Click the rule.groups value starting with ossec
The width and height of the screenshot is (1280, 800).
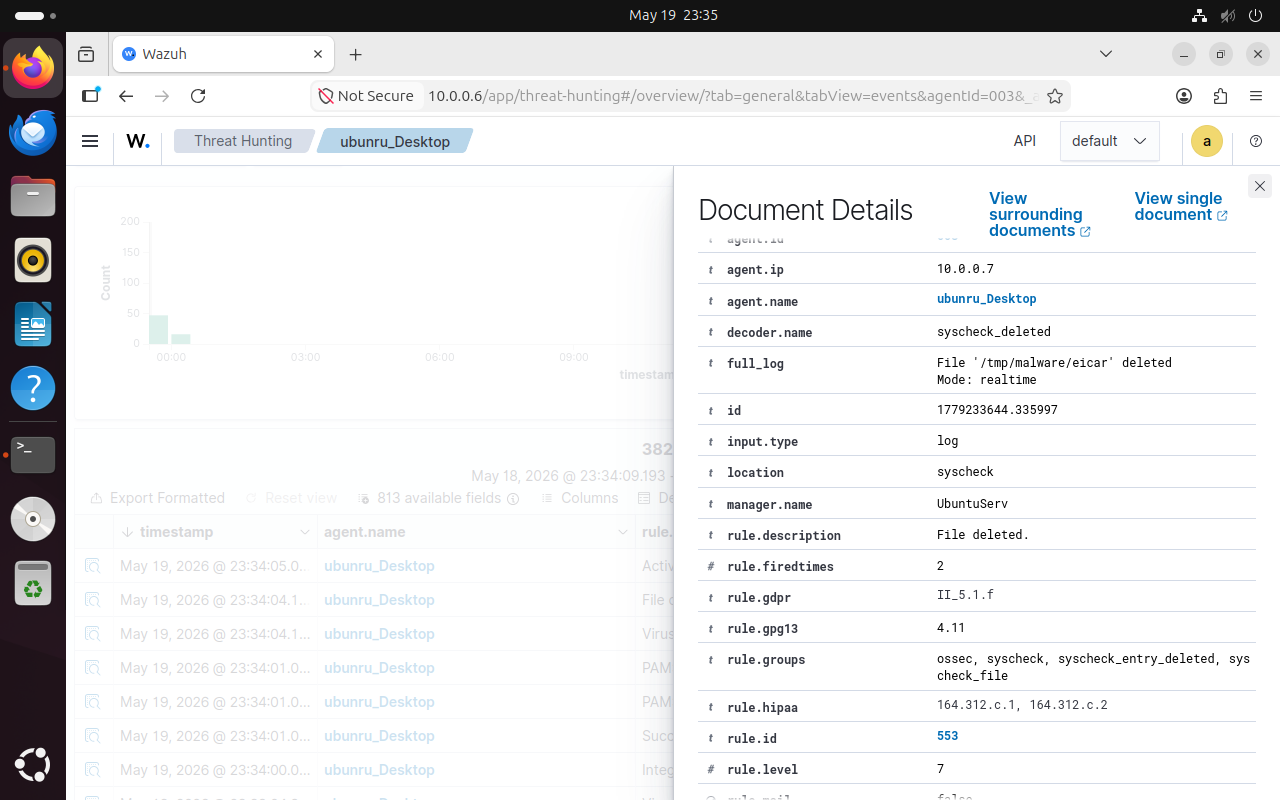[x=1093, y=667]
